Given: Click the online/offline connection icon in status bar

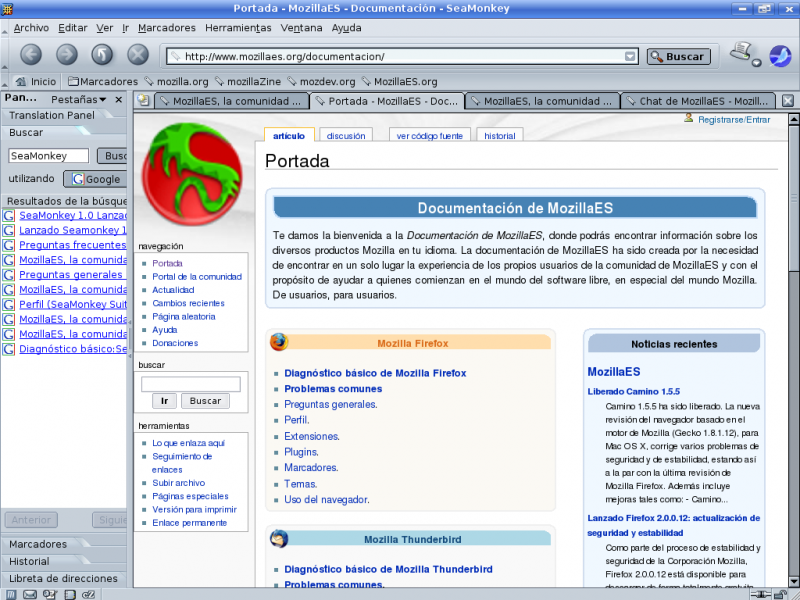Looking at the screenshot, I should [x=760, y=594].
